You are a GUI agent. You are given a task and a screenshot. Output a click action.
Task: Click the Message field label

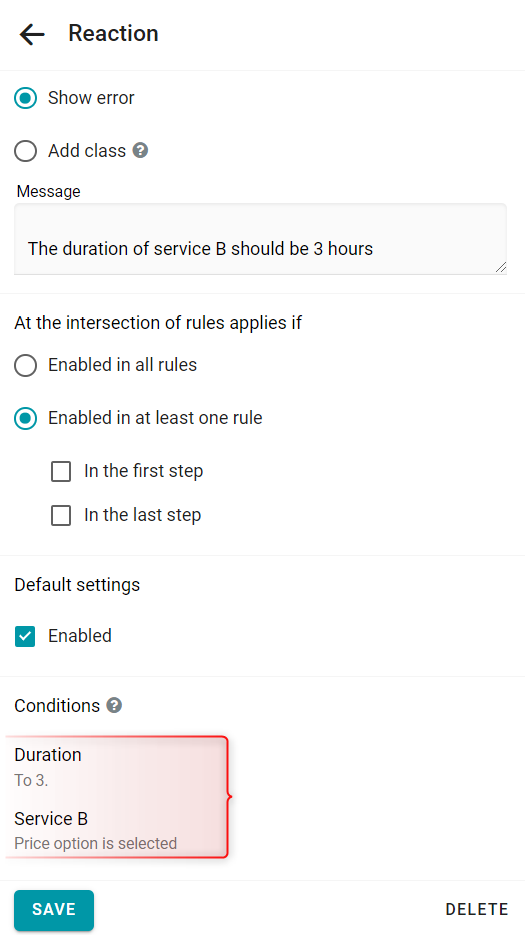[48, 191]
